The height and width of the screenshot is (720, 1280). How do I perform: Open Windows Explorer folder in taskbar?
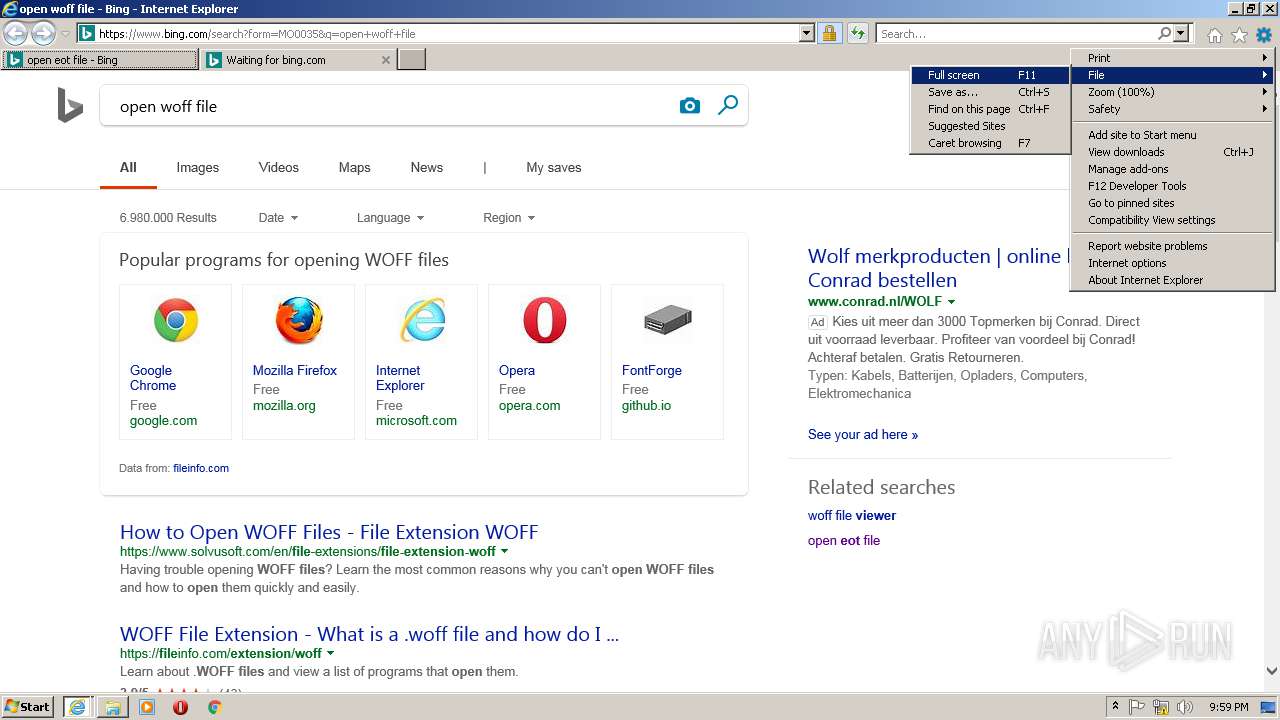tap(113, 707)
